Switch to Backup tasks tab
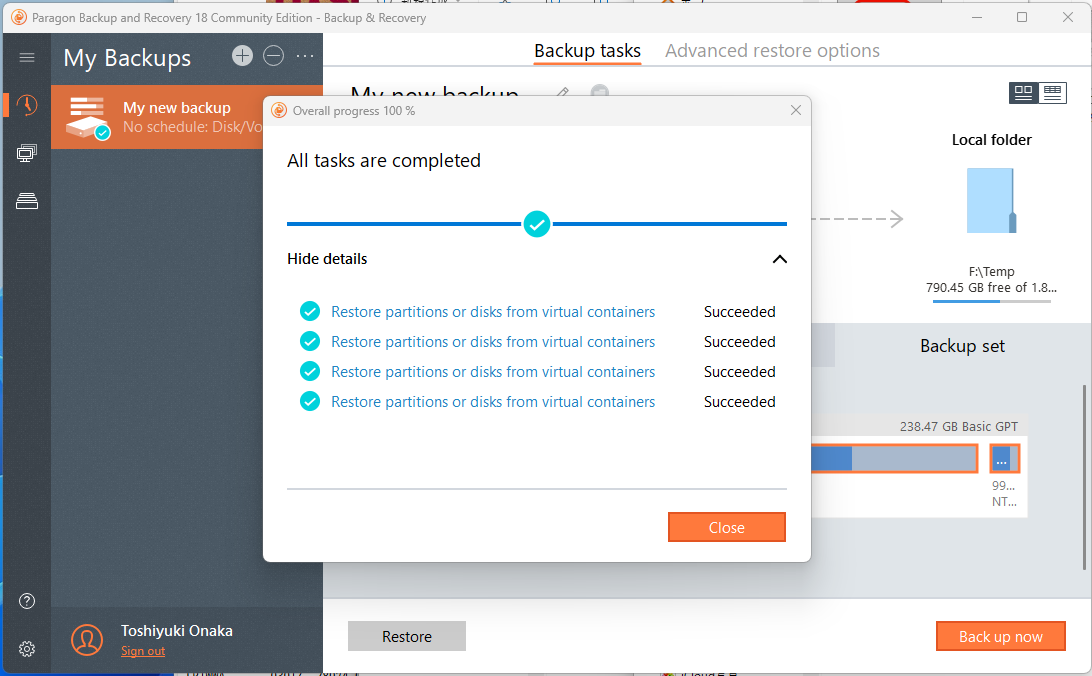 (587, 51)
